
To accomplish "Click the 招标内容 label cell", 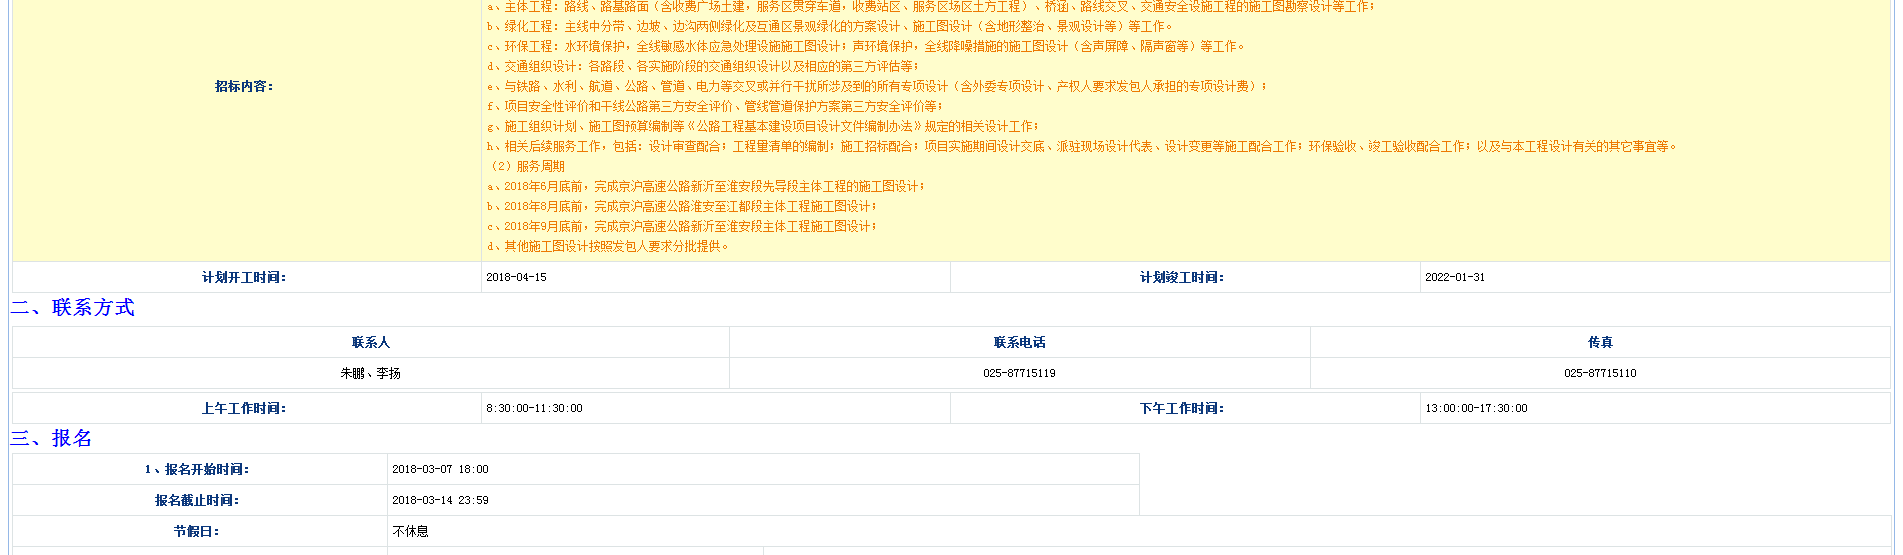I will click(x=244, y=87).
